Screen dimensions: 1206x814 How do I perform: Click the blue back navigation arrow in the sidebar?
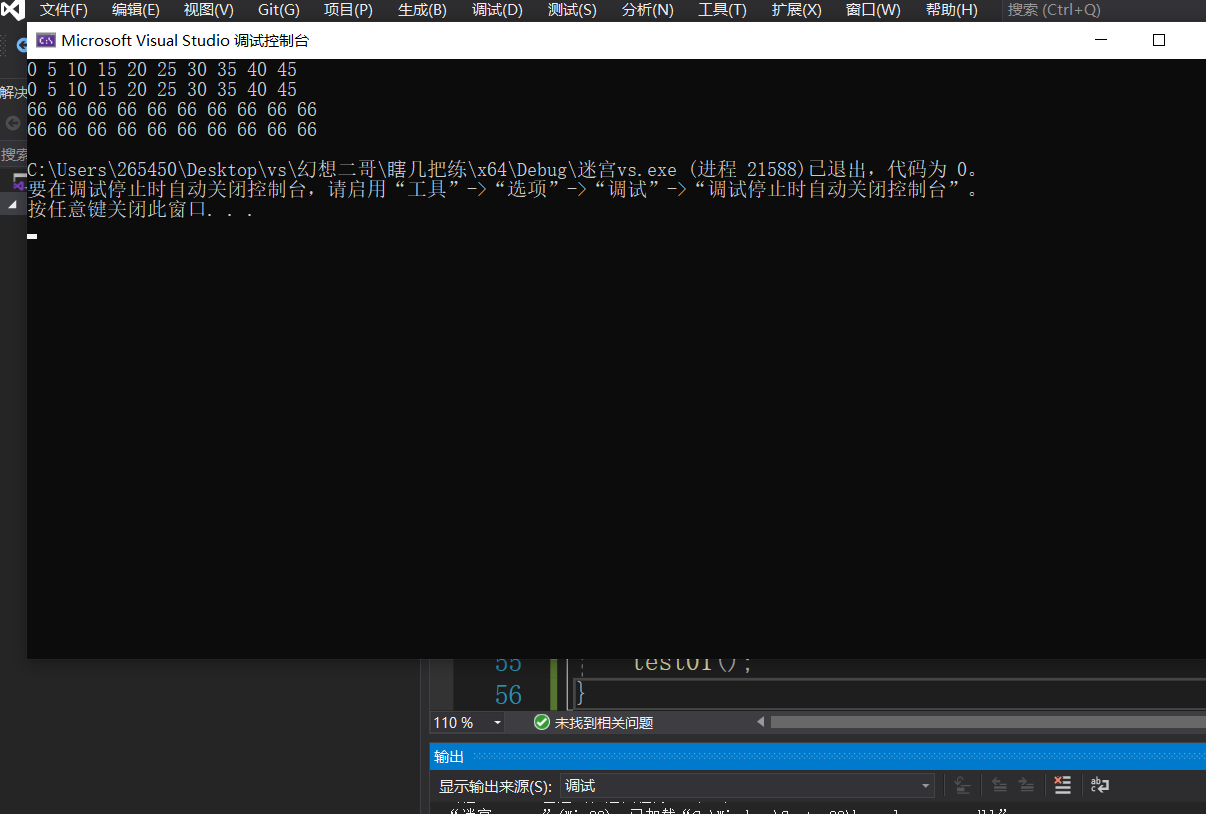pos(22,45)
